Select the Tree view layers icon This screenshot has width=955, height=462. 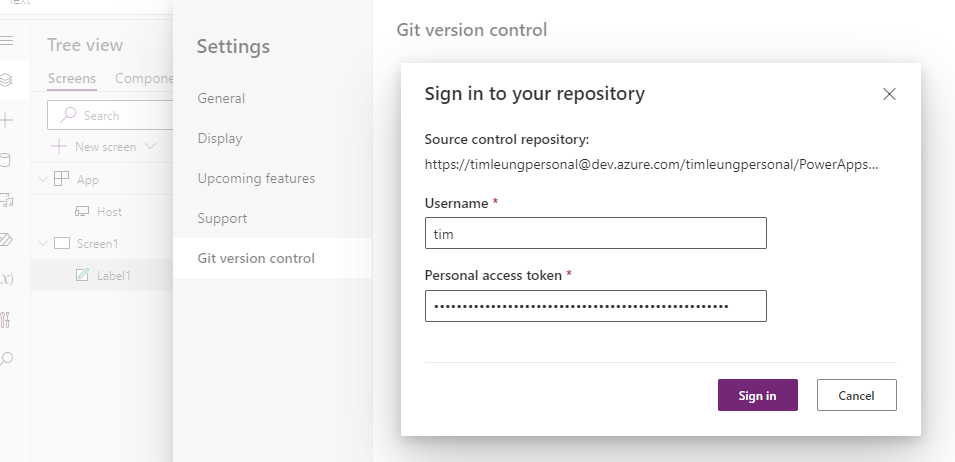point(6,80)
